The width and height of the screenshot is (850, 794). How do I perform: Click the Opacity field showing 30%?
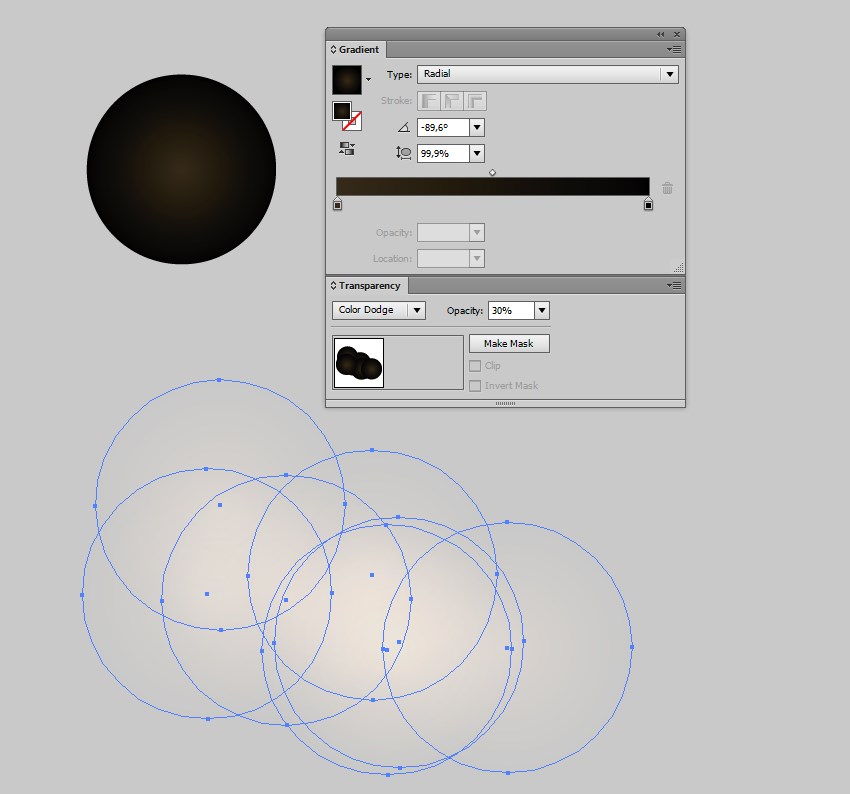tap(511, 311)
